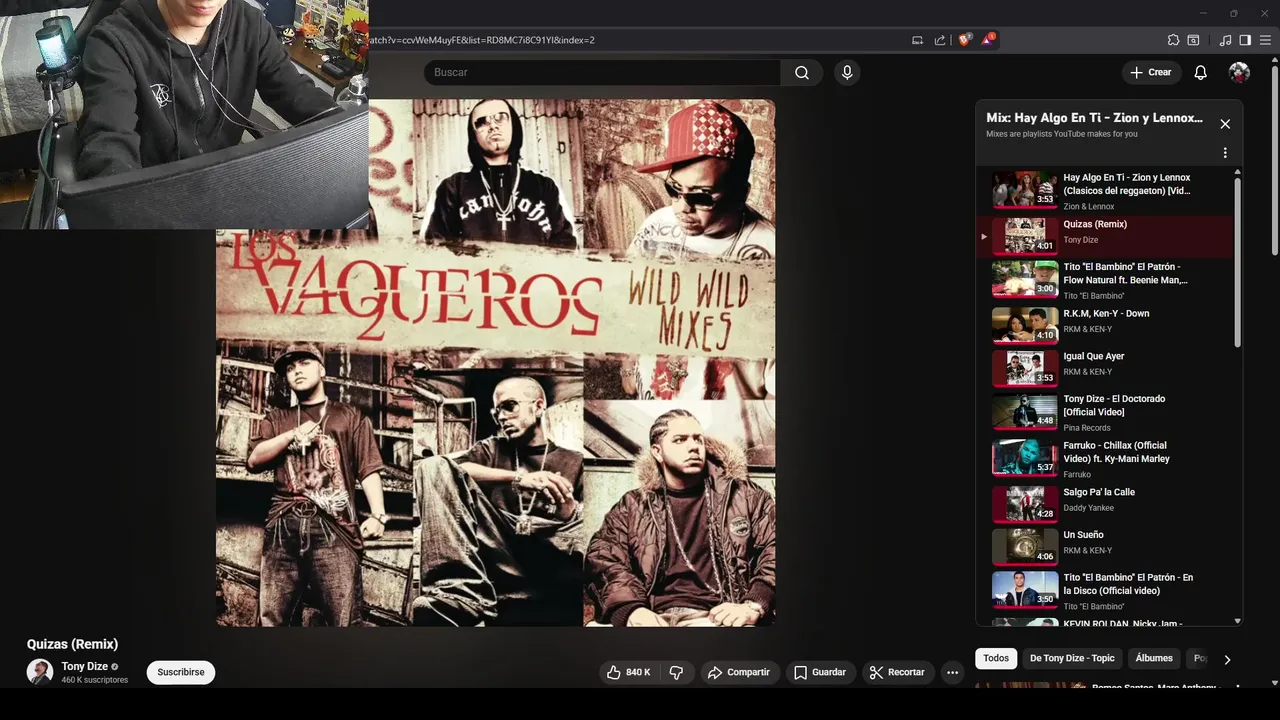The width and height of the screenshot is (1280, 720).
Task: Play Tony Dize - El Doctorado video
Action: coord(1105,412)
